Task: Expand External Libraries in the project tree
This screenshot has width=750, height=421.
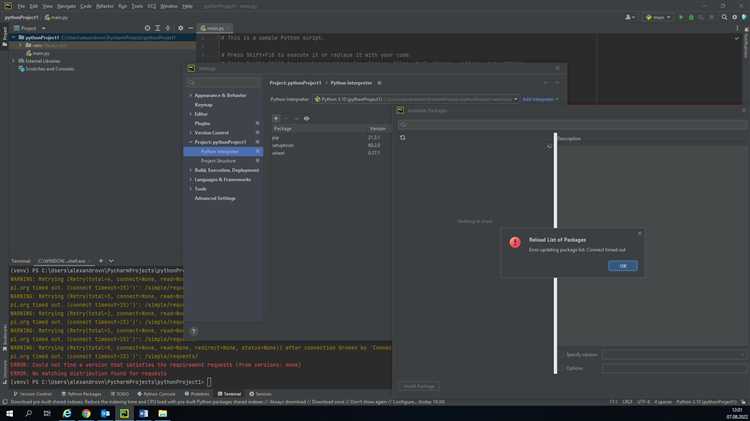Action: coord(13,61)
